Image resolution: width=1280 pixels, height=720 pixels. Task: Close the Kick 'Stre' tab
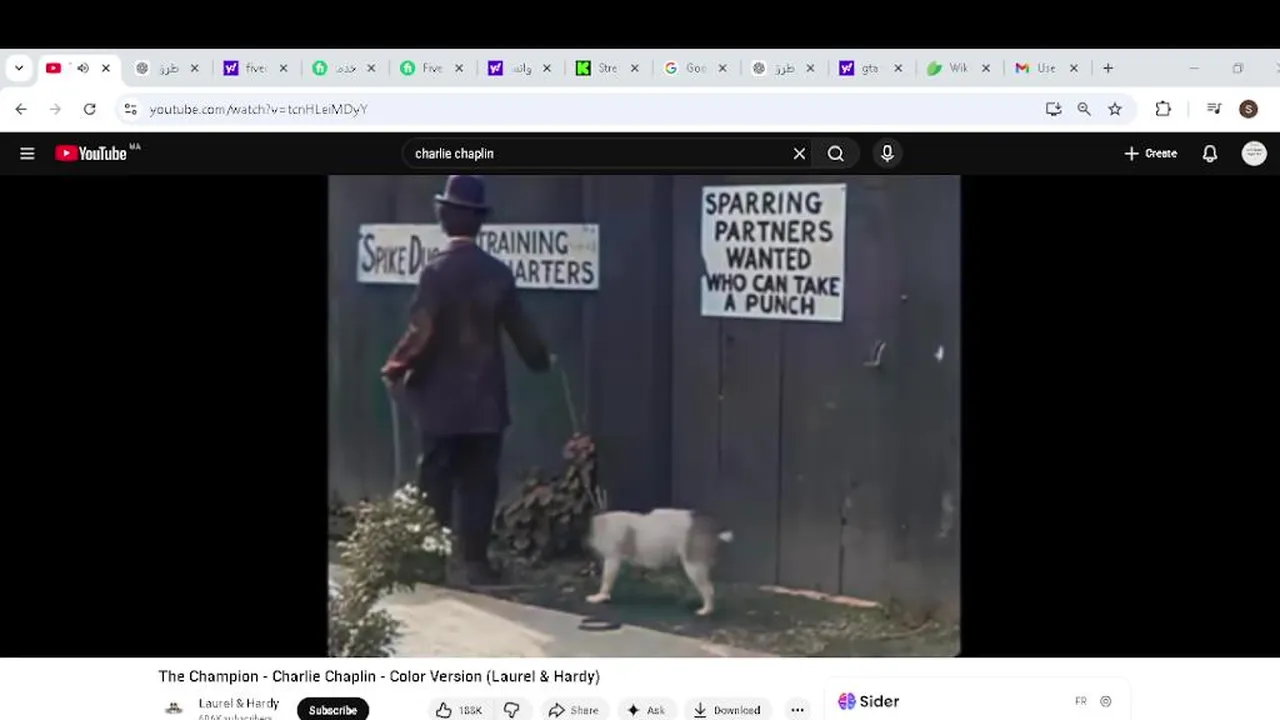click(x=634, y=68)
